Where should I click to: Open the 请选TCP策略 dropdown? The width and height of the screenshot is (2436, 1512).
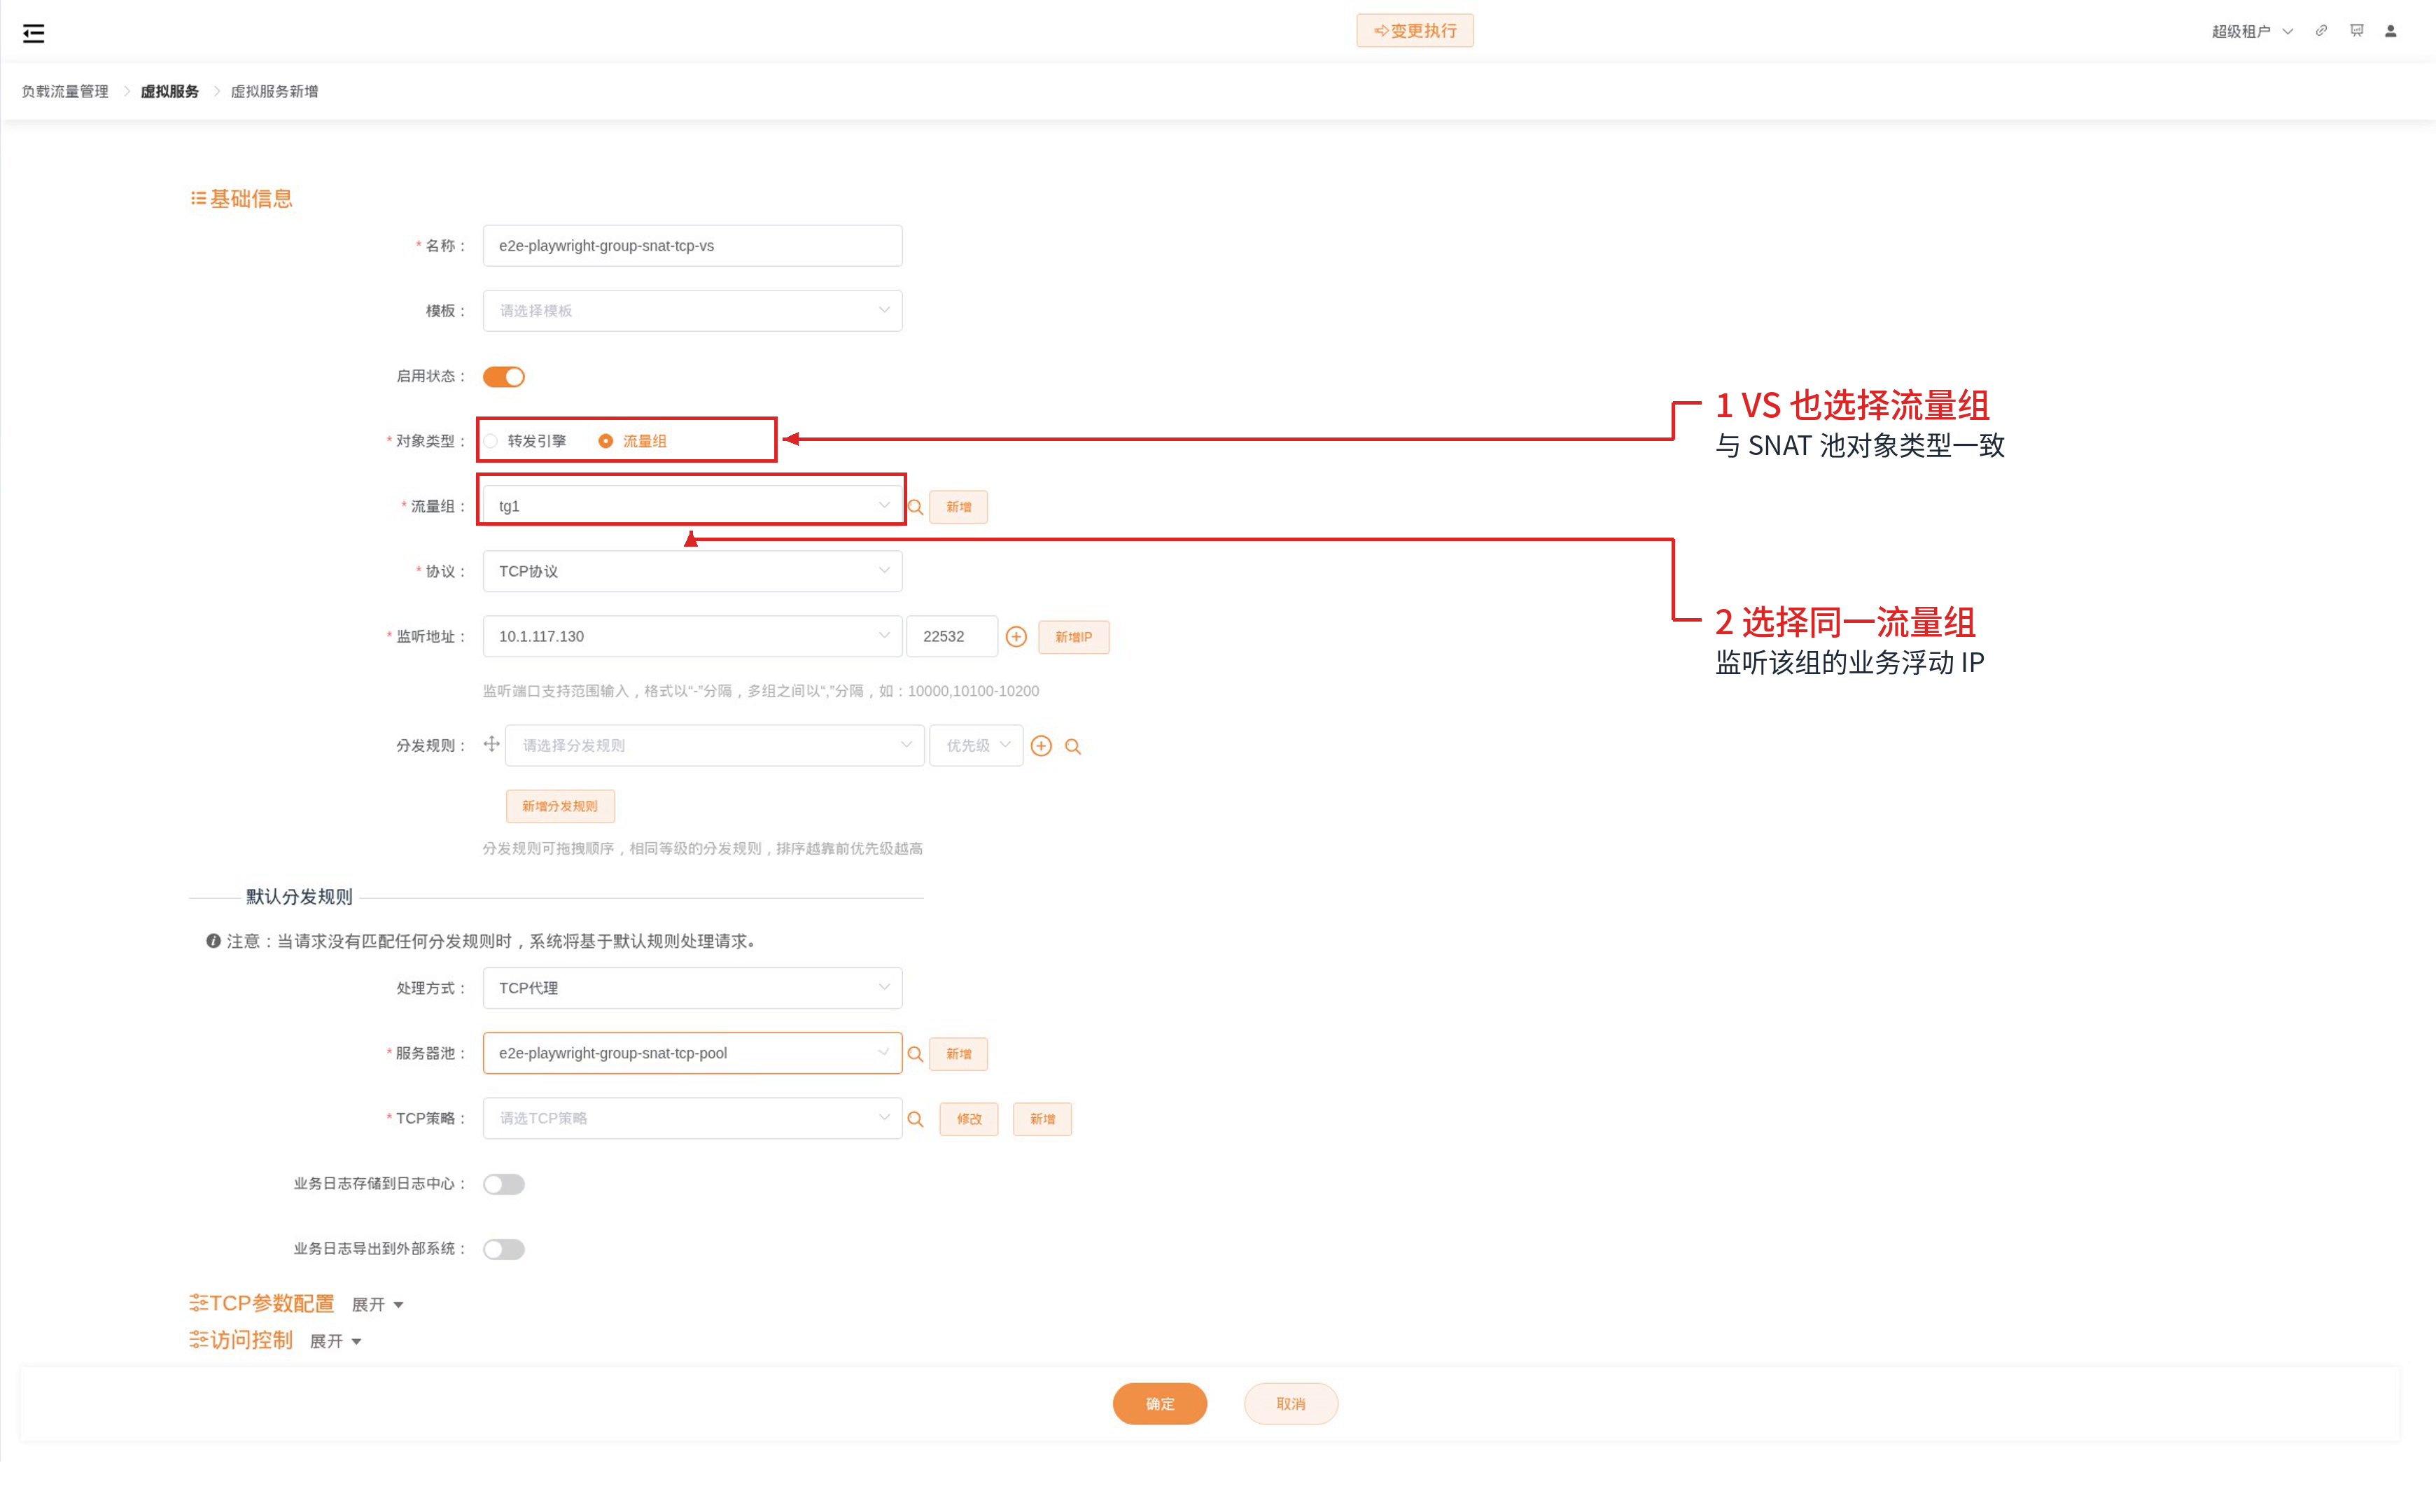(692, 1118)
